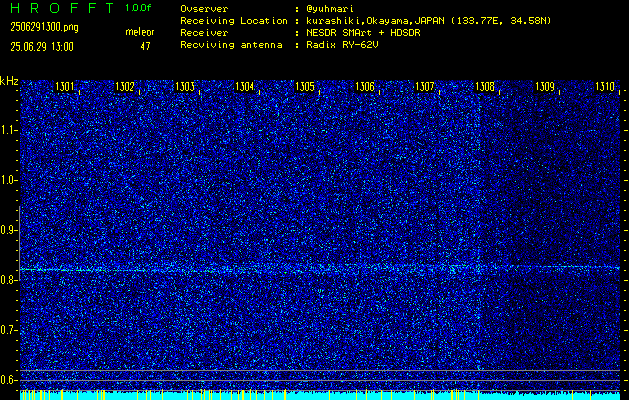The width and height of the screenshot is (629, 400).
Task: Click the 1310 time marker
Action: pos(605,87)
